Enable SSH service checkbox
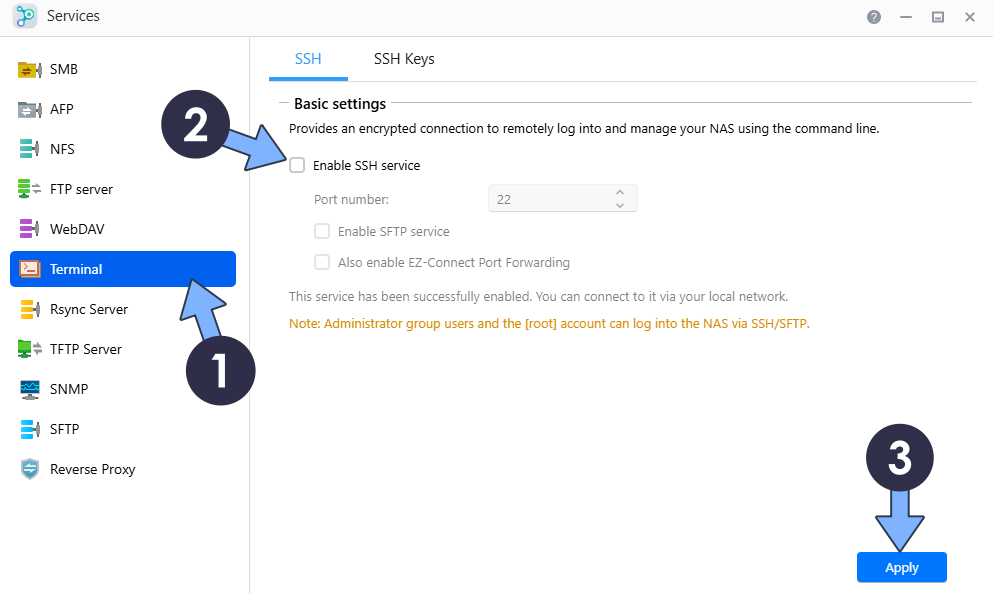This screenshot has width=993, height=594. tap(297, 166)
